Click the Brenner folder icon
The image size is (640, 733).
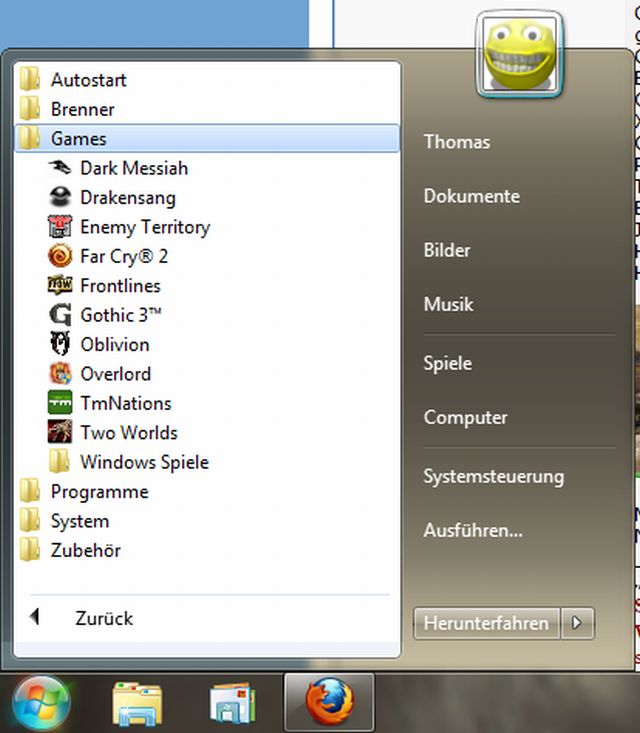pos(30,108)
